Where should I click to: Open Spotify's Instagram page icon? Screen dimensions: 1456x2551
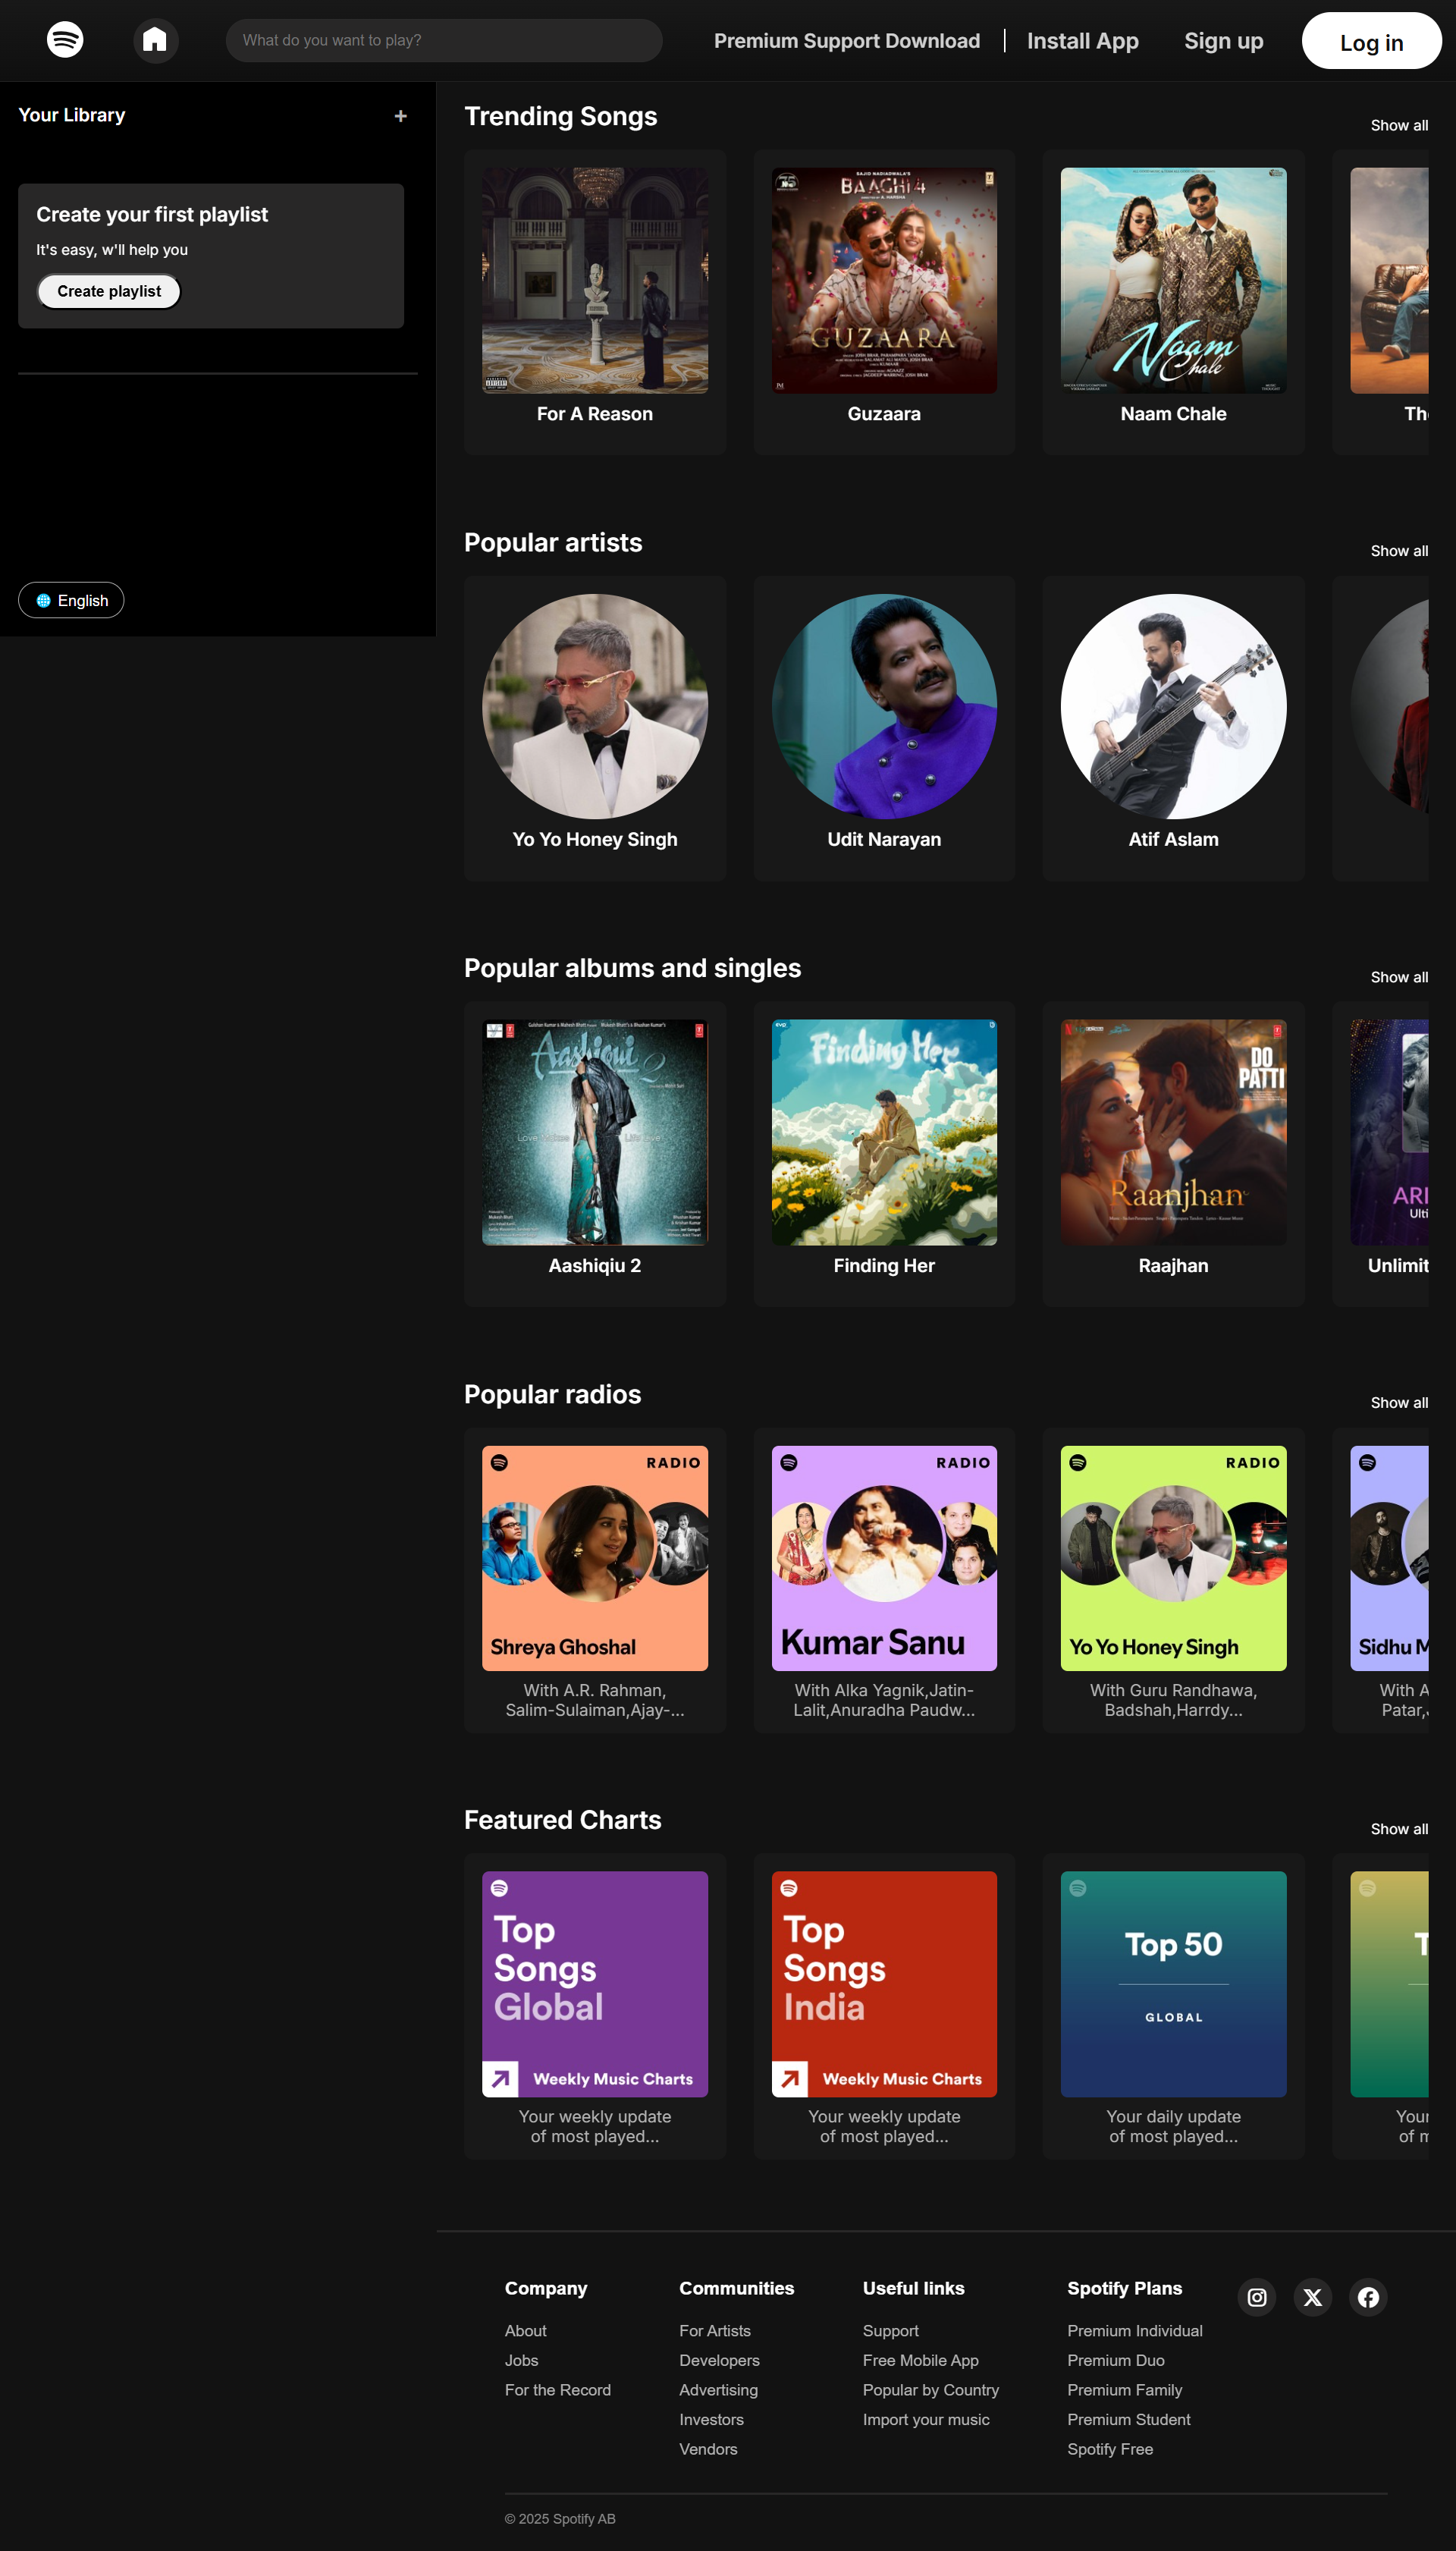click(1256, 2297)
